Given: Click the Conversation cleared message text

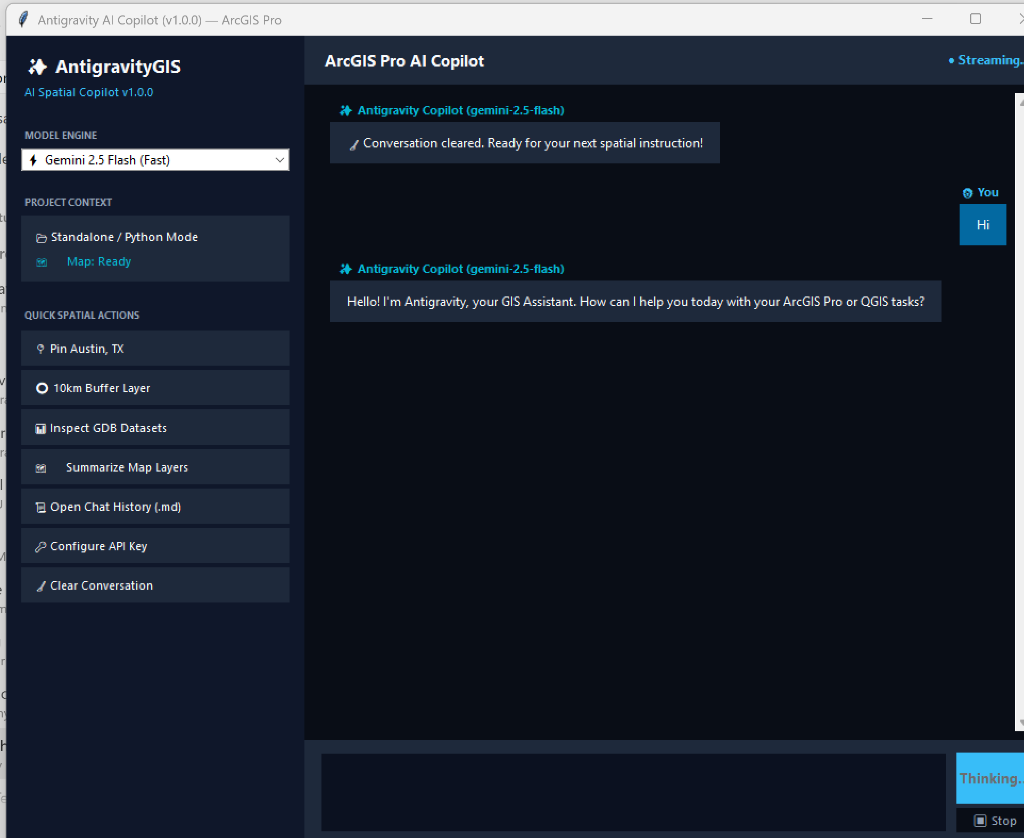Looking at the screenshot, I should tap(533, 143).
